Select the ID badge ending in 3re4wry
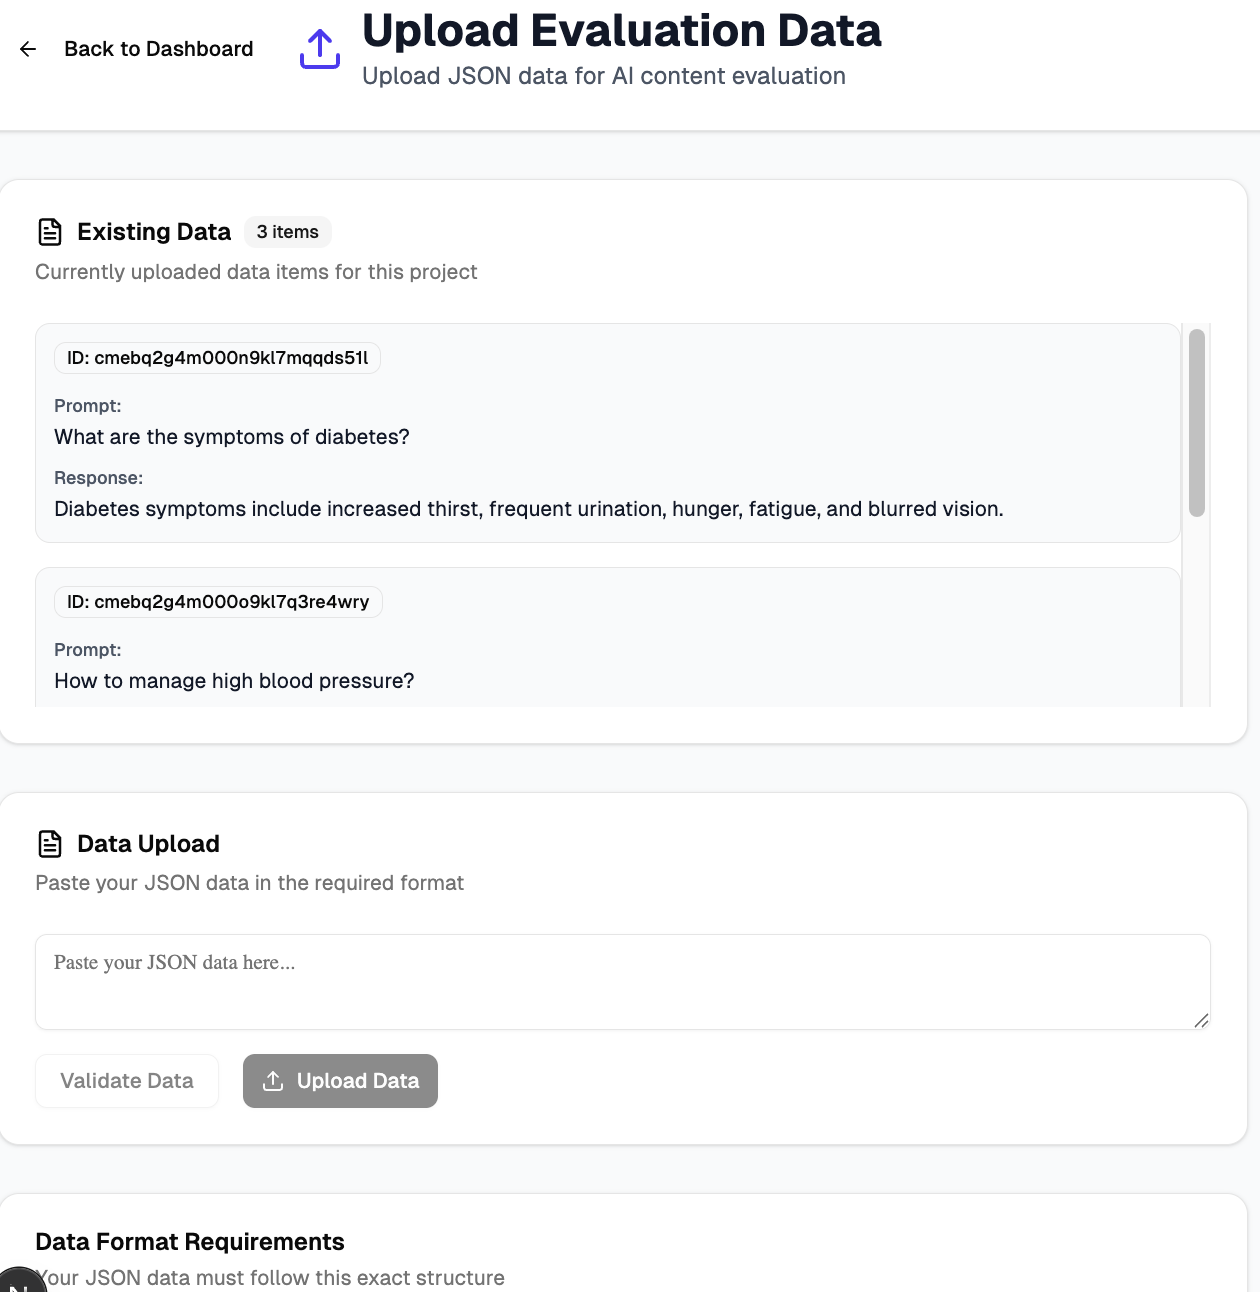The height and width of the screenshot is (1292, 1260). [x=218, y=602]
